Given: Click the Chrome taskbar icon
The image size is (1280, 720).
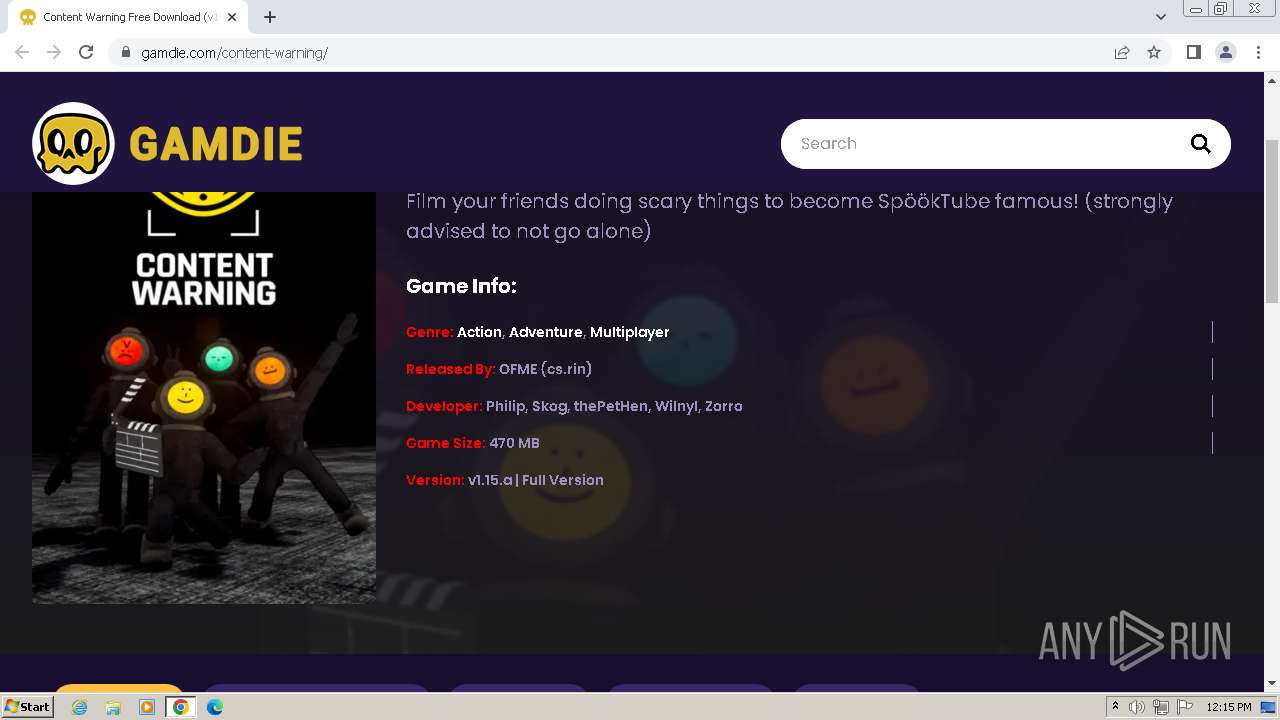Looking at the screenshot, I should (x=180, y=707).
